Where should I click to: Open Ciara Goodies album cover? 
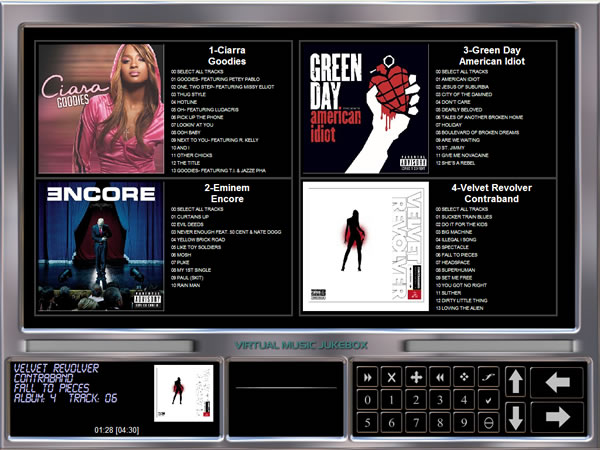coord(101,109)
